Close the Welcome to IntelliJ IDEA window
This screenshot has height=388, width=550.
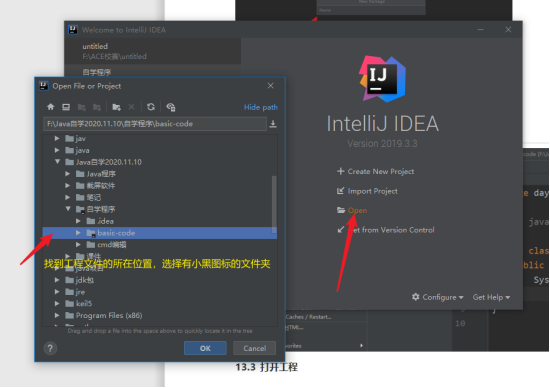click(x=508, y=30)
